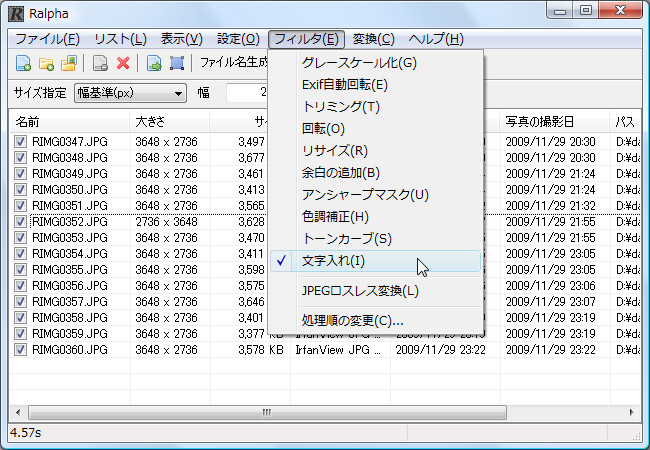Click the 2009/11/29 21:32 capture date cell
Viewport: 650px width, 450px height.
551,206
